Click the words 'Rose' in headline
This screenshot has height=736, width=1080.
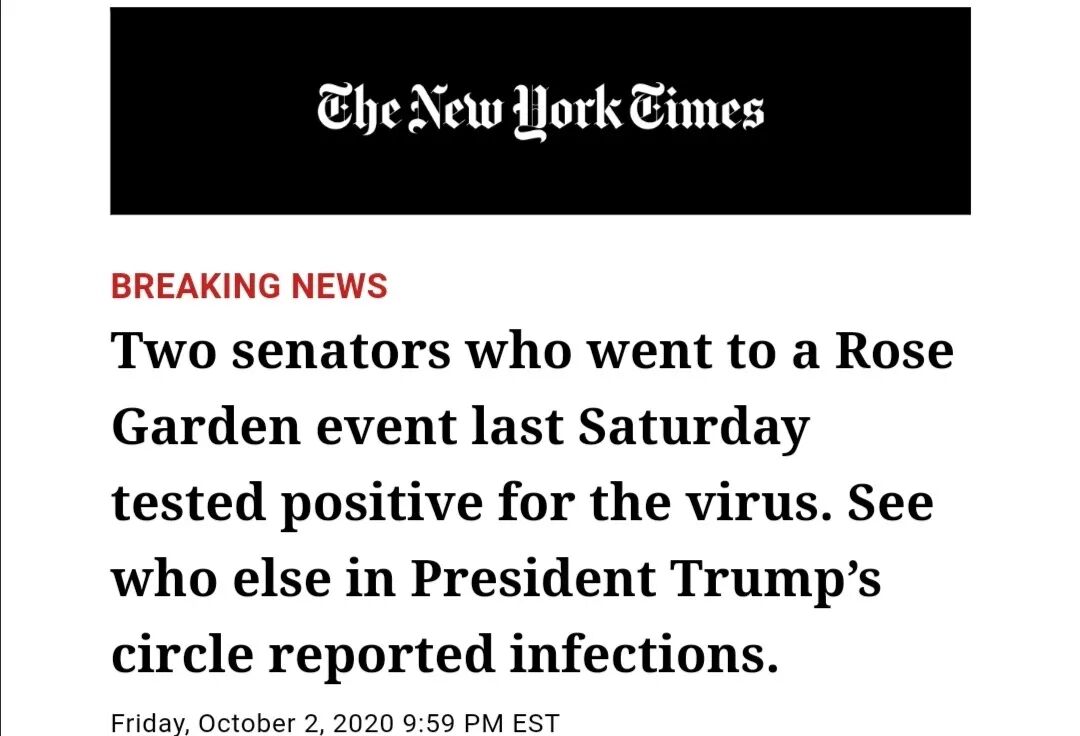[894, 351]
